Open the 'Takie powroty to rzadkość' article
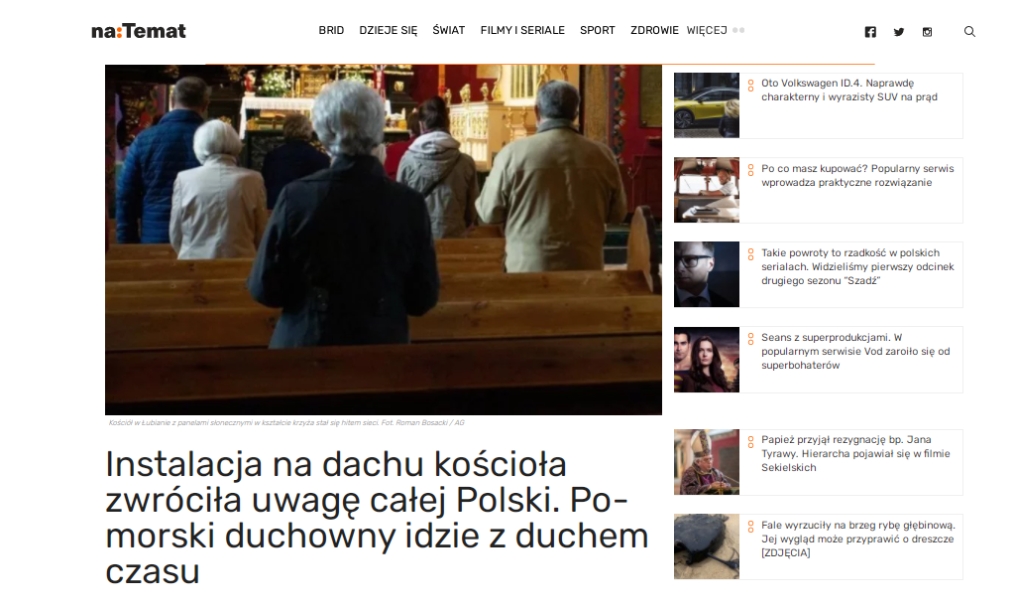Screen dimensions: 1024x599 (857, 267)
